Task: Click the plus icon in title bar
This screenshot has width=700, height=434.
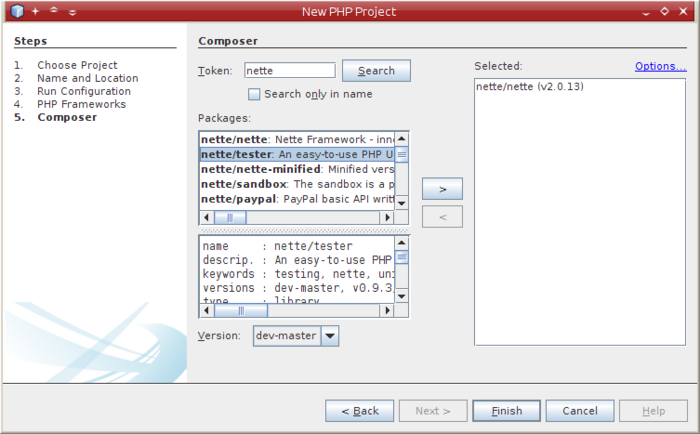Action: click(35, 11)
